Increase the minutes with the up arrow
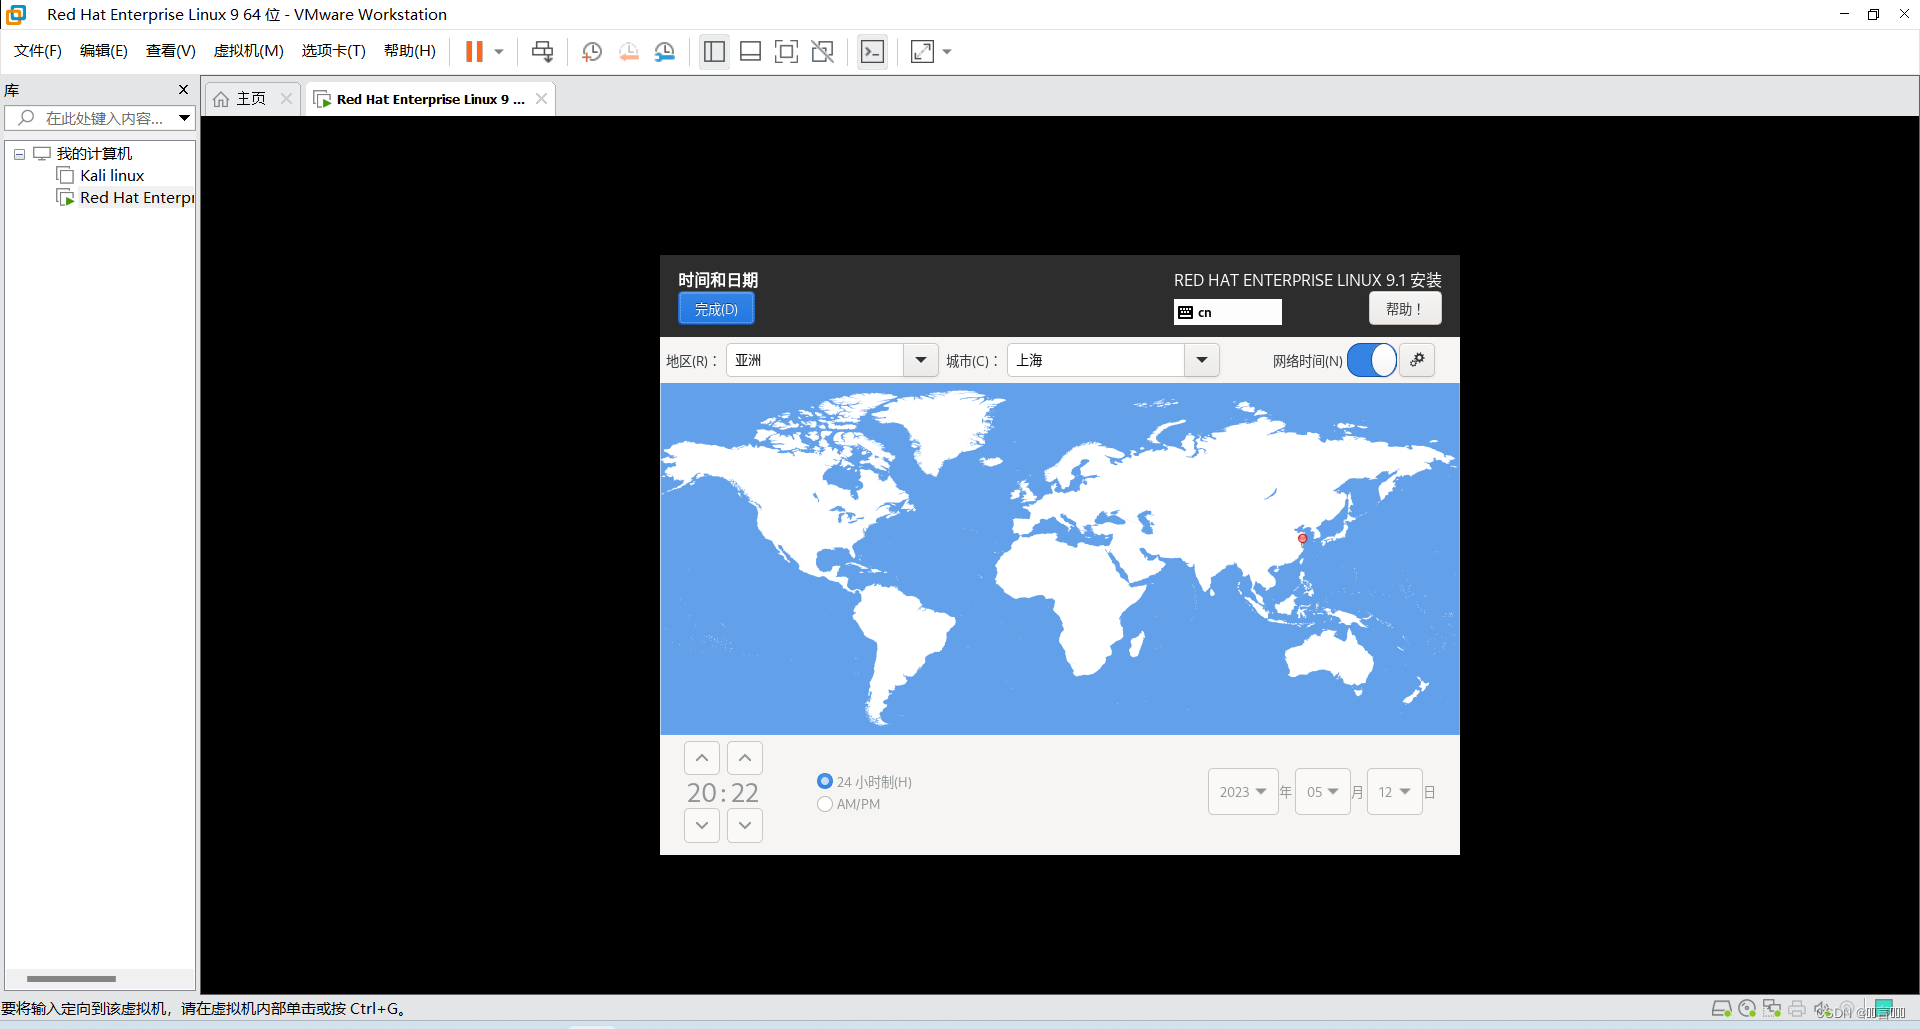 (745, 758)
